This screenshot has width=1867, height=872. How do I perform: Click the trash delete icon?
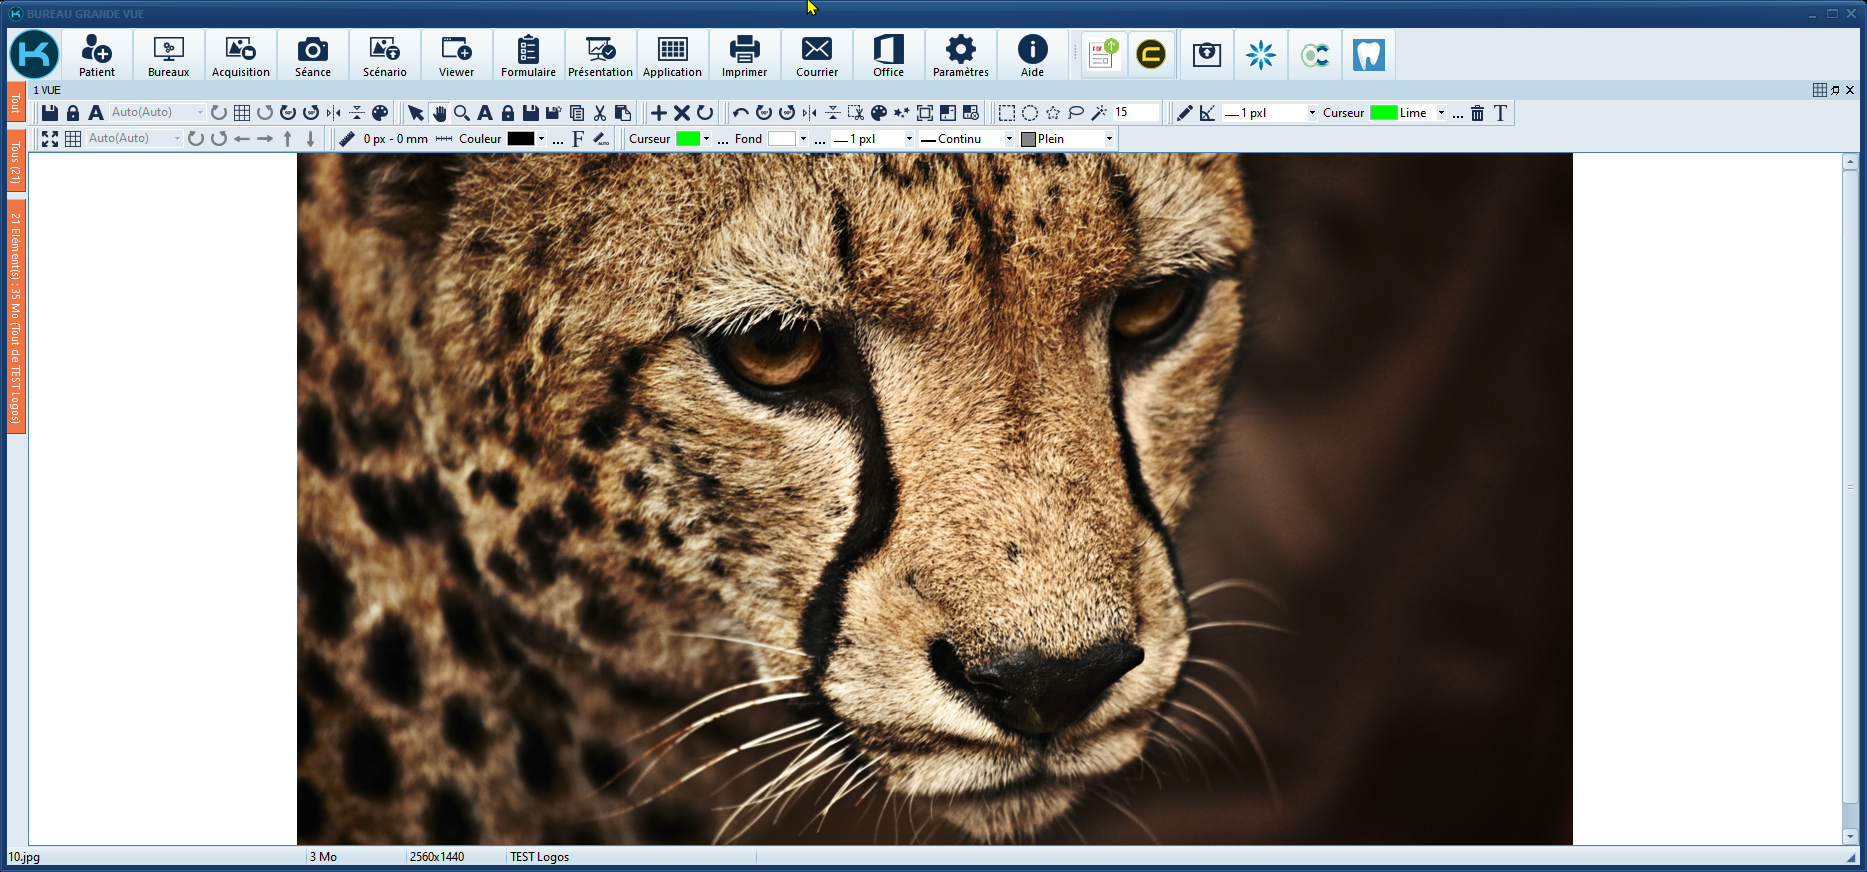pos(1477,113)
